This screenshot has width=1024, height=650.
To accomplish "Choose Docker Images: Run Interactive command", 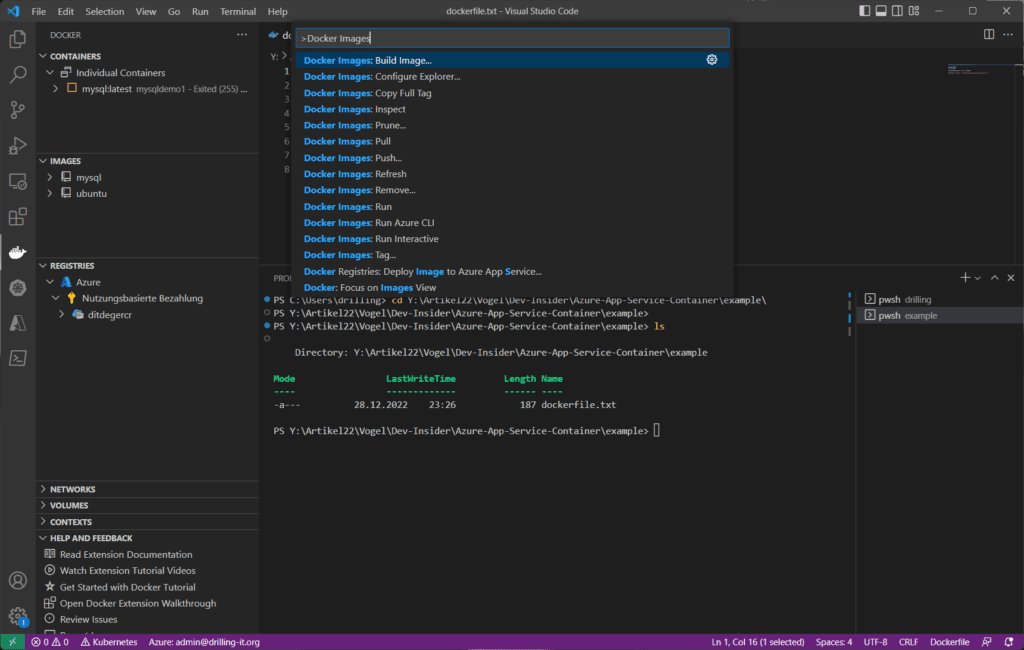I will [513, 239].
